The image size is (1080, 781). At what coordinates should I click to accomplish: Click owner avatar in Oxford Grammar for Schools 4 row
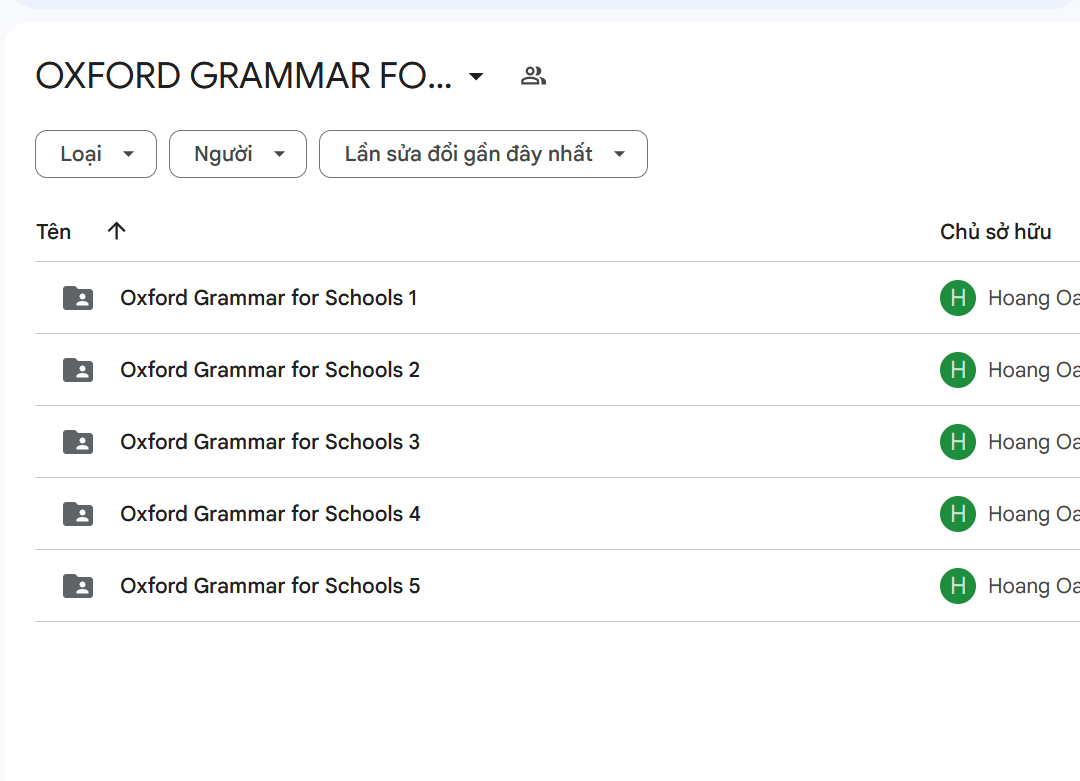(957, 514)
